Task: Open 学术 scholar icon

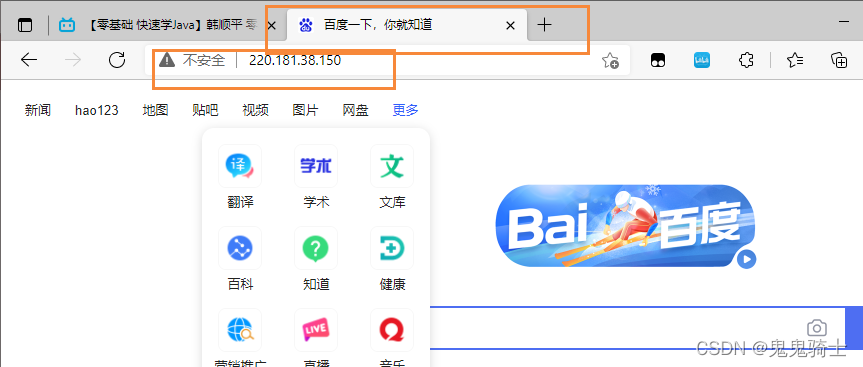Action: pyautogui.click(x=316, y=166)
